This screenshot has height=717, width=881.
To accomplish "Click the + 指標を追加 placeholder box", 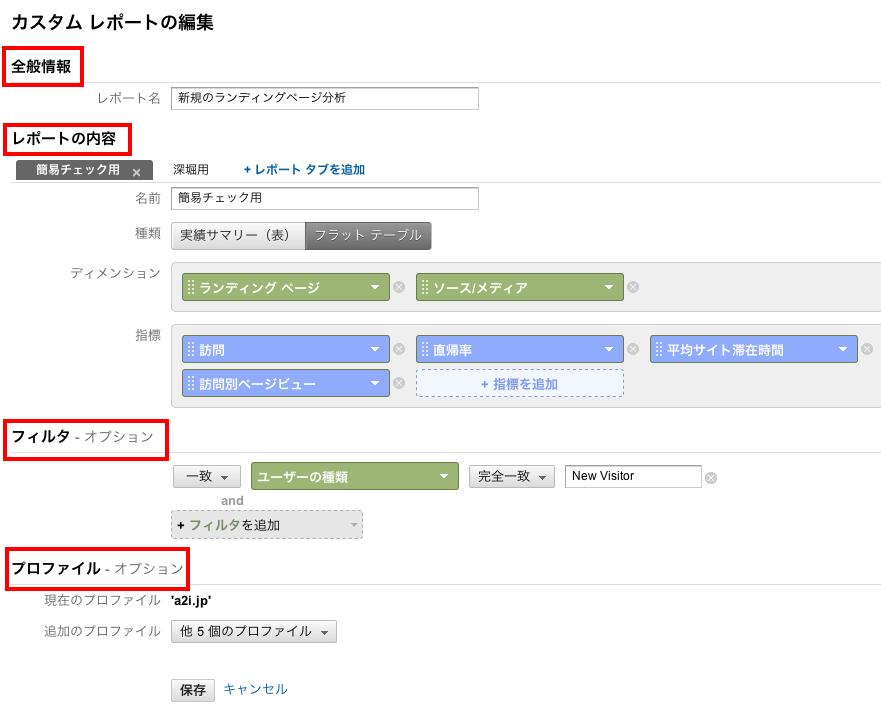I will coord(520,384).
